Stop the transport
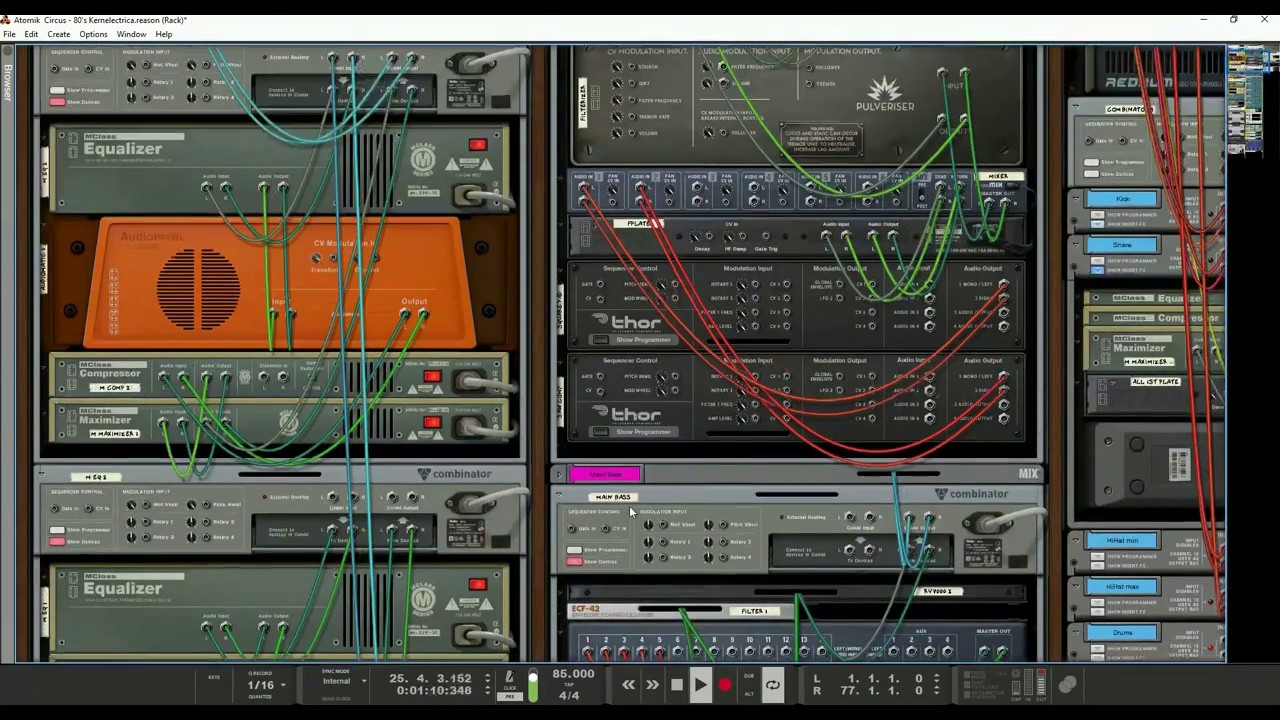Screen dimensions: 1280x720 [677, 685]
